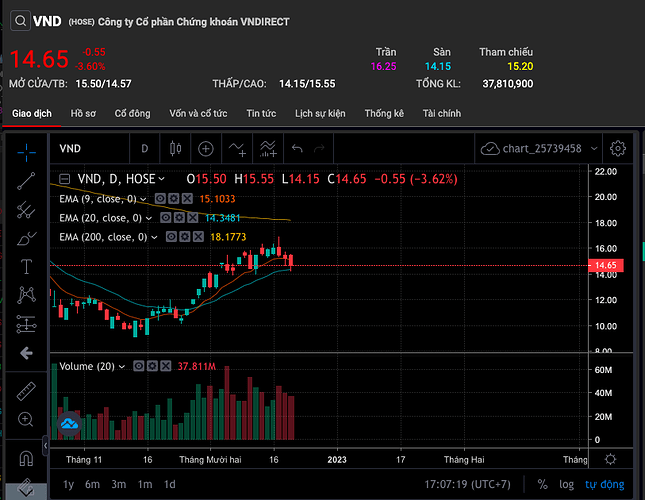Collapse the left drawing toolbar panel
Viewport: 645px width, 500px height.
(x=45, y=445)
